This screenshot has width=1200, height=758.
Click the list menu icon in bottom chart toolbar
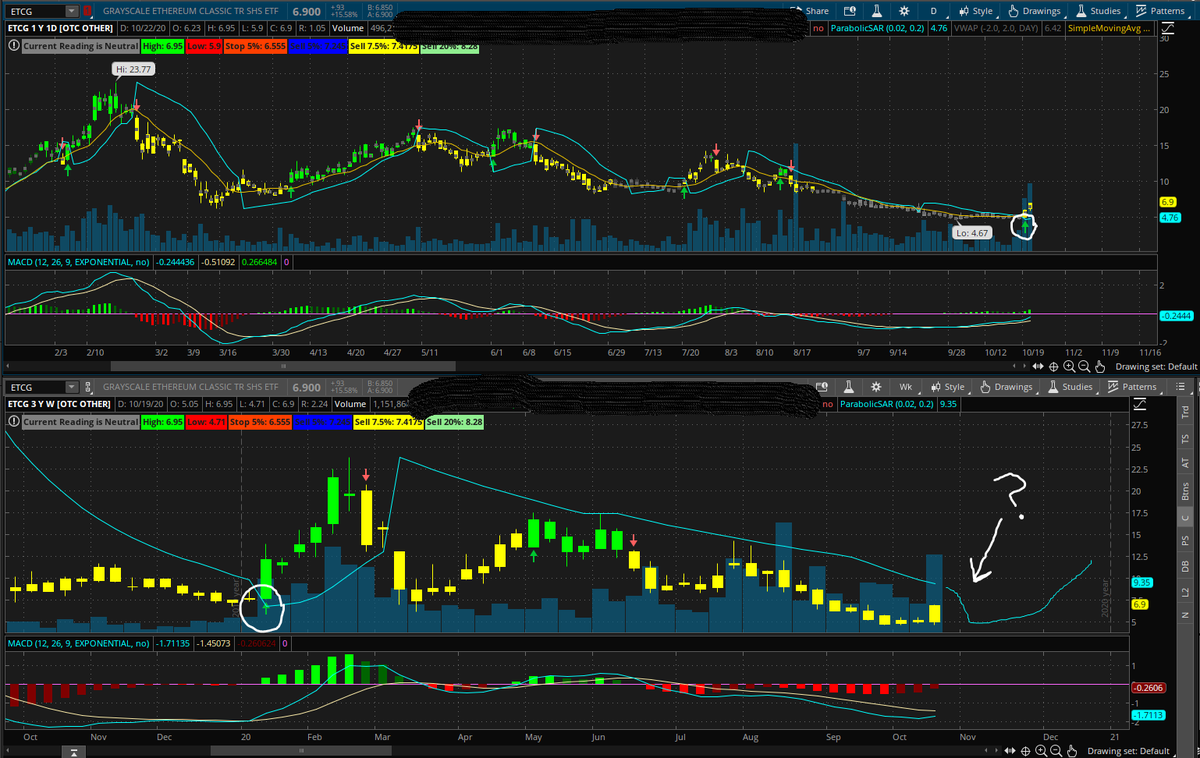[x=1180, y=386]
